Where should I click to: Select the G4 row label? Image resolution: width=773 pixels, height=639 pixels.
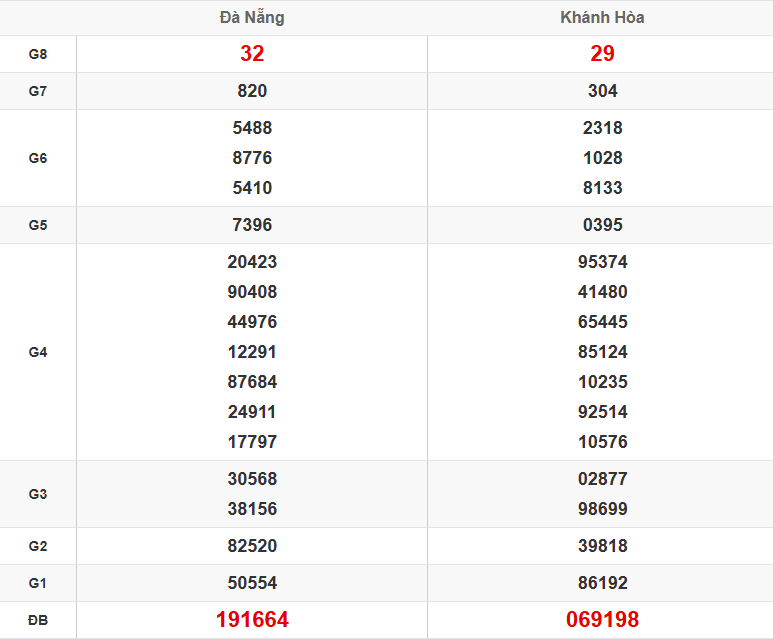coord(38,352)
